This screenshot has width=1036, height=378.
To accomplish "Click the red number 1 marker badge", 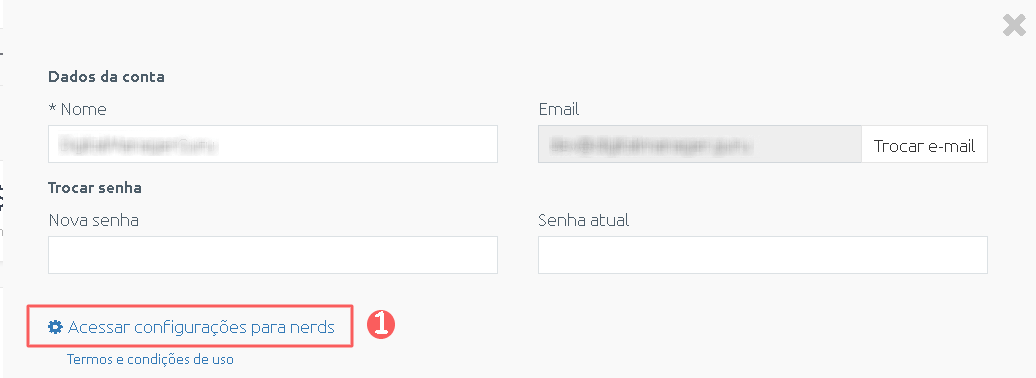I will tap(381, 325).
